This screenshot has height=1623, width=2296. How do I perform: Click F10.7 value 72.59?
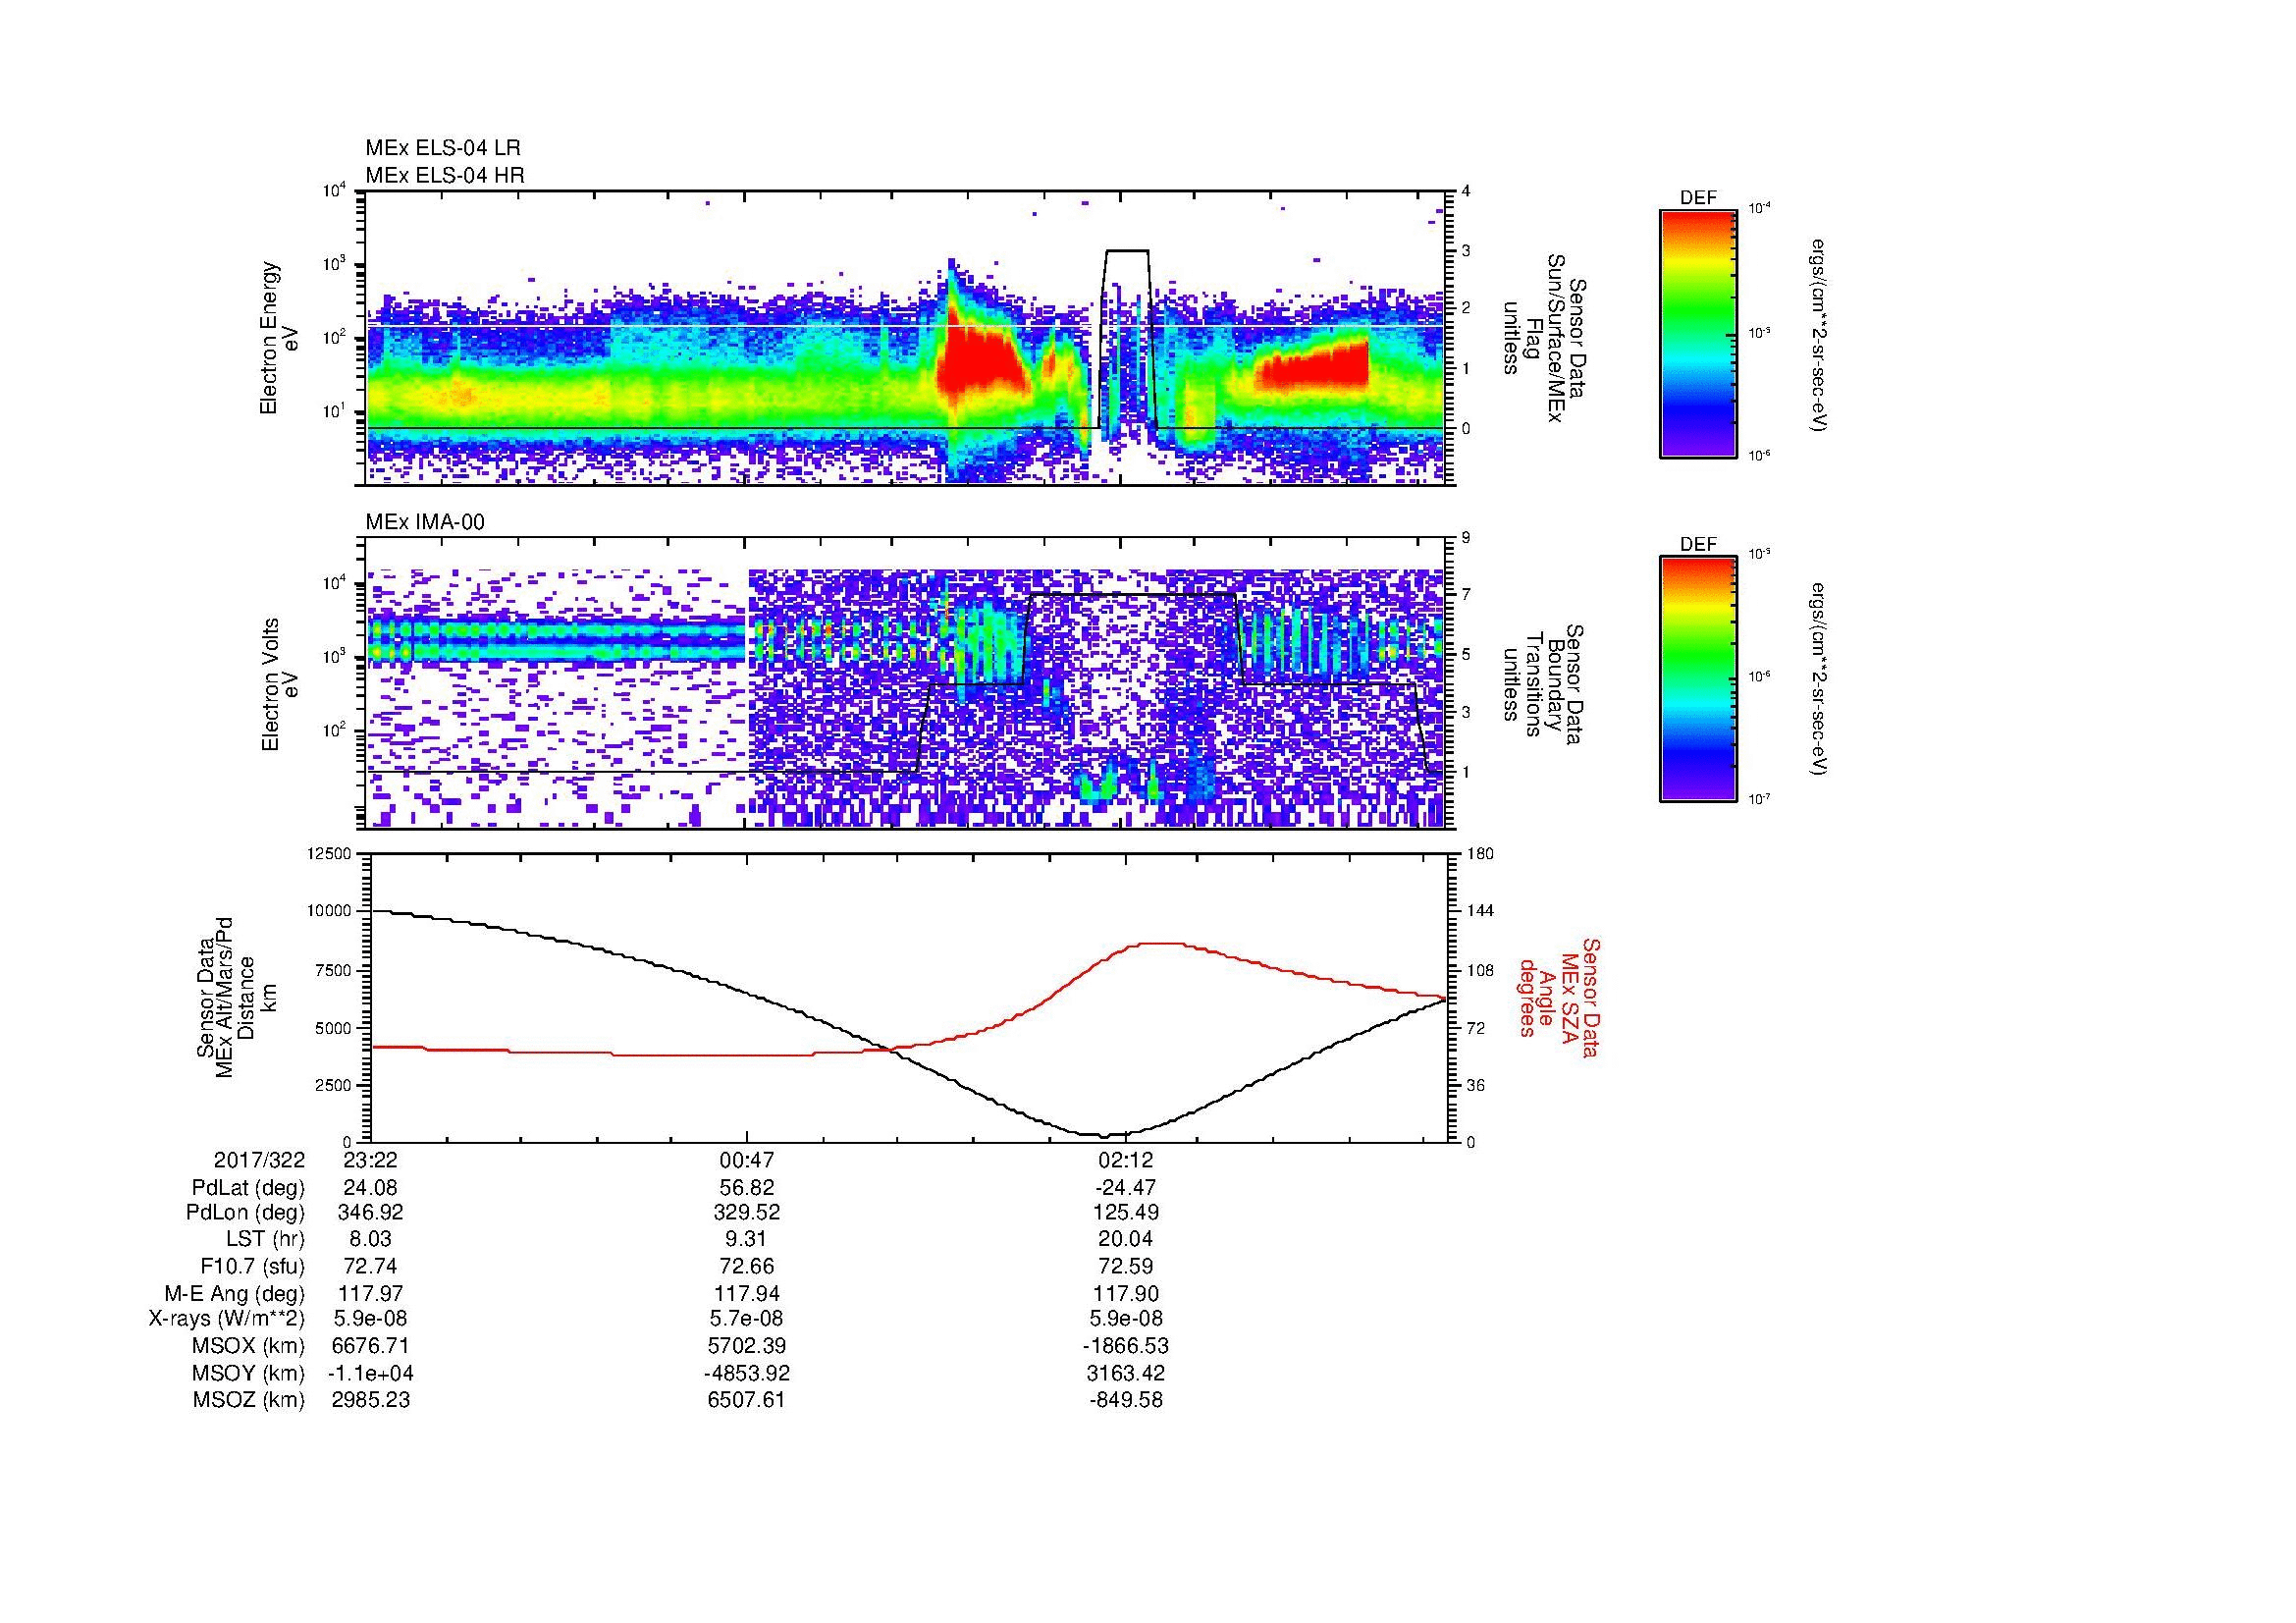point(1126,1266)
